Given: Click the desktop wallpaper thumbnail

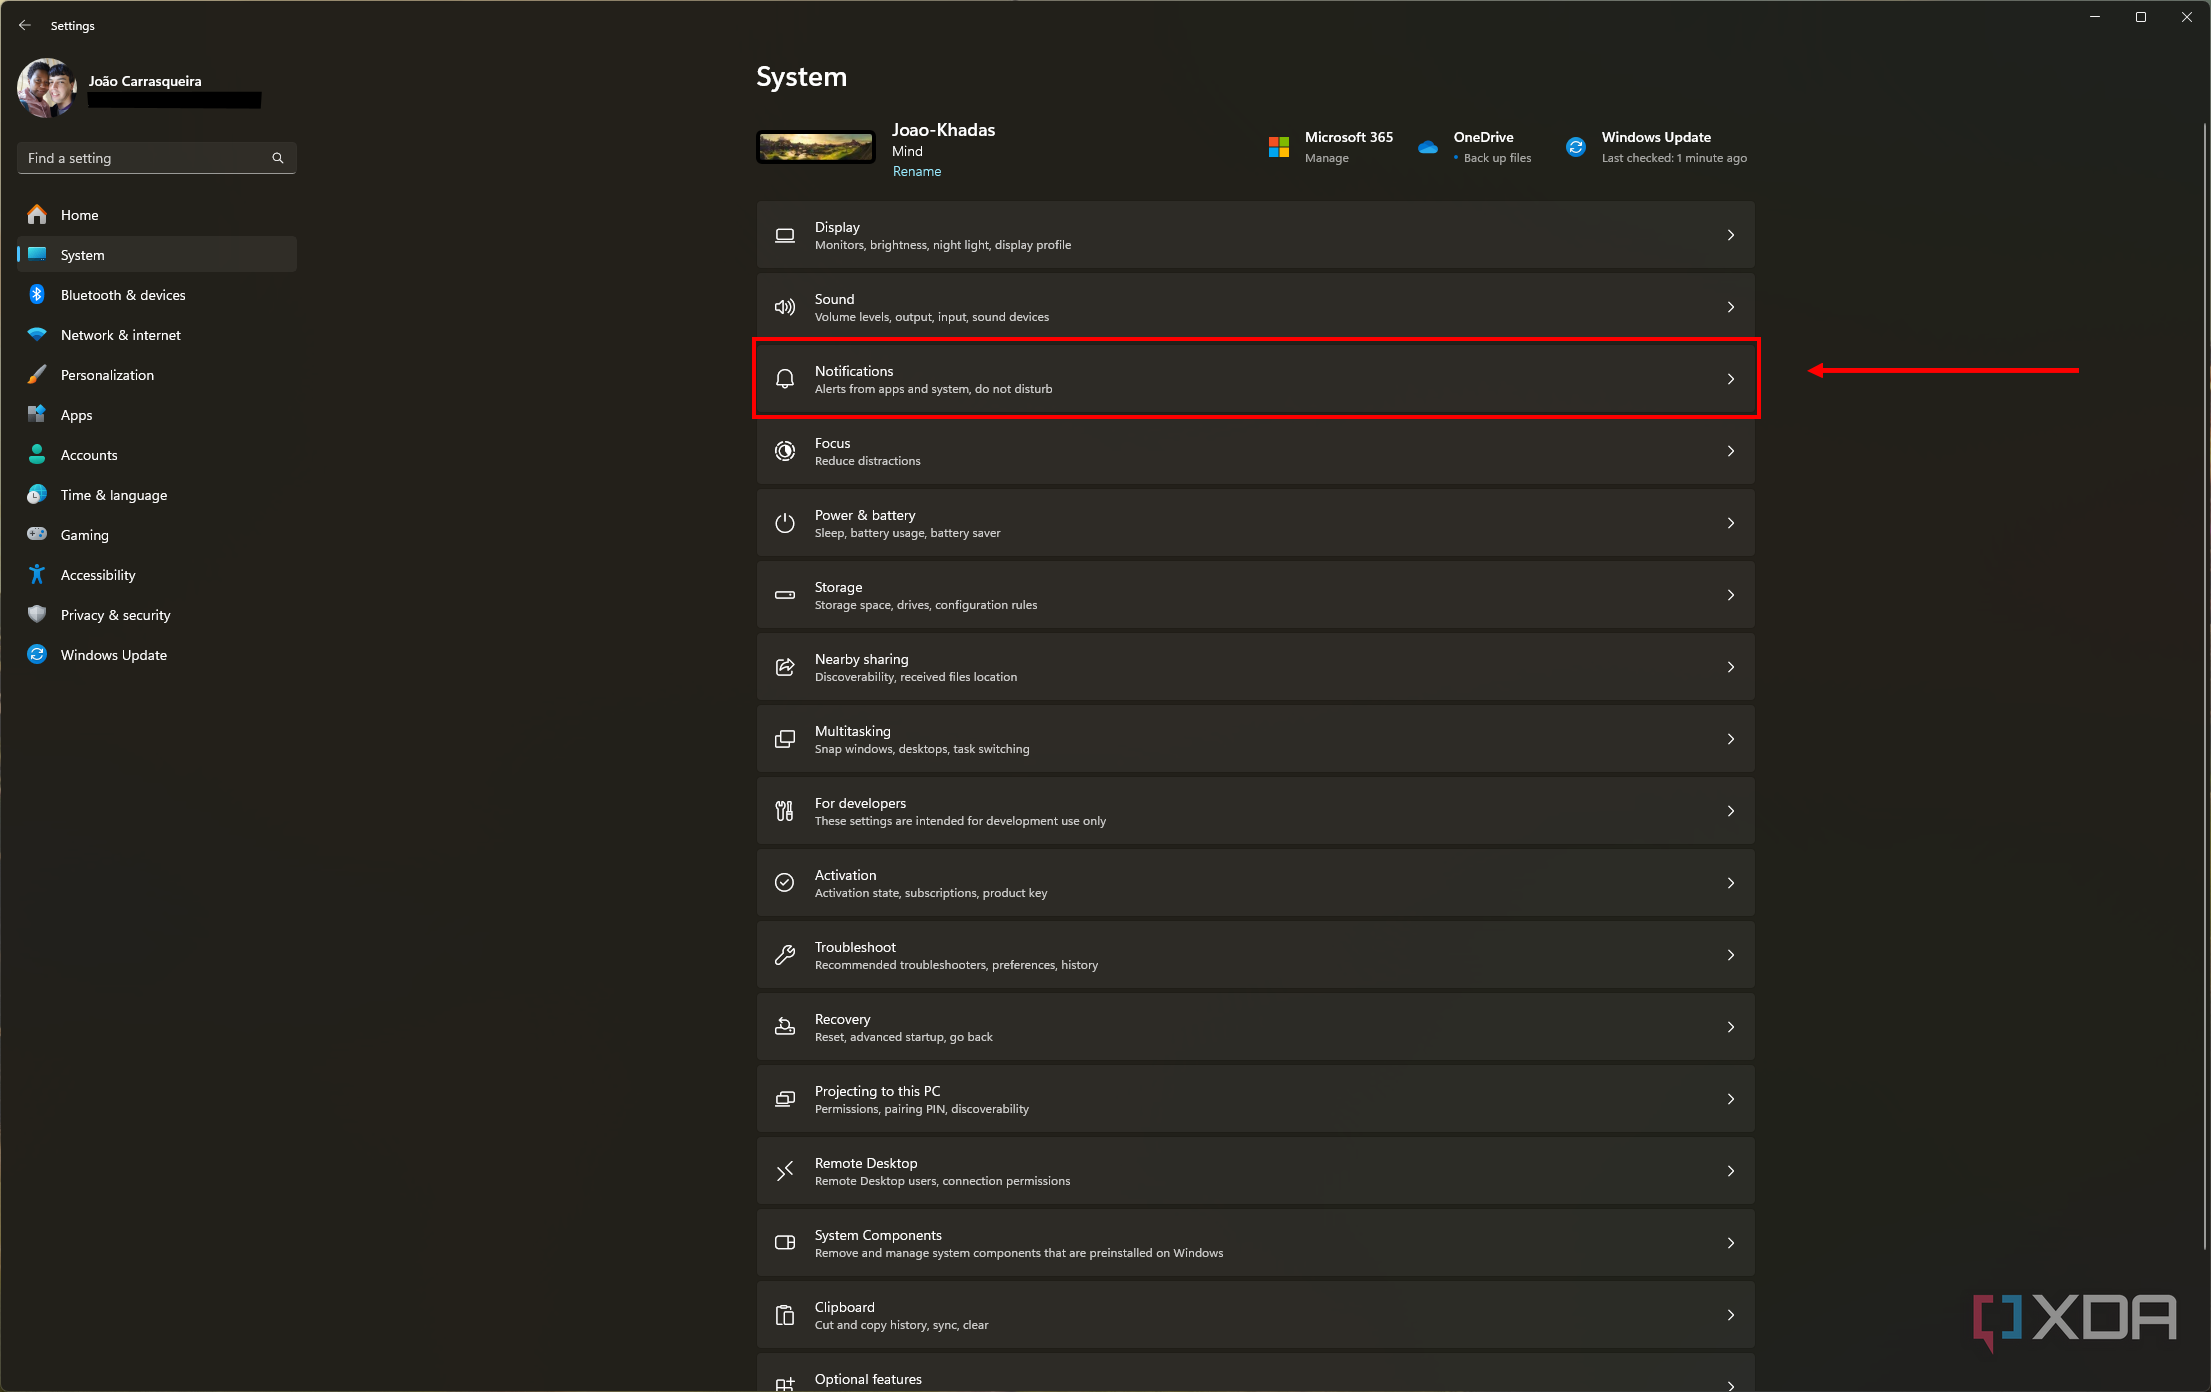Looking at the screenshot, I should 815,147.
